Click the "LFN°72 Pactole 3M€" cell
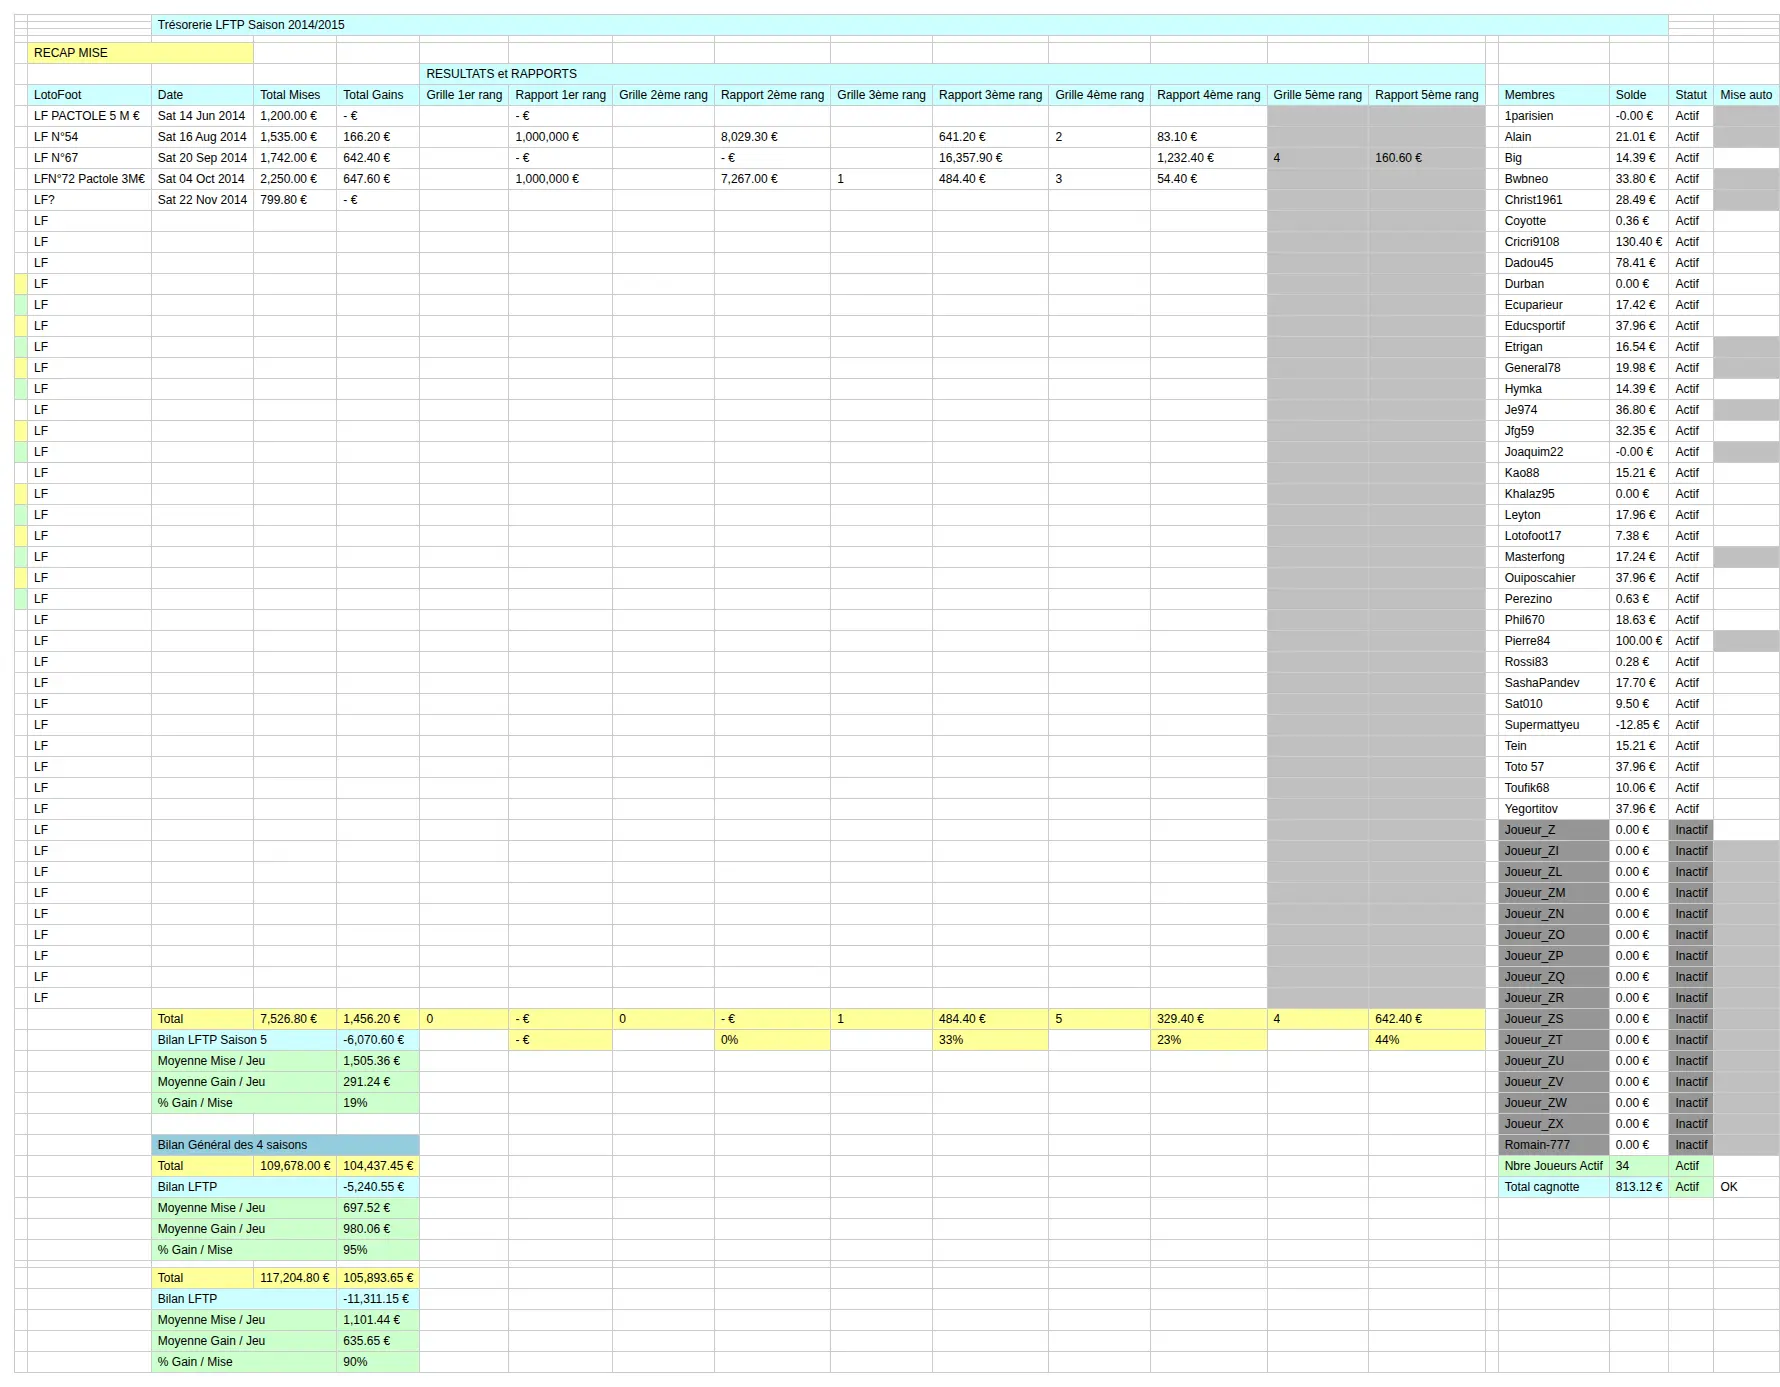The height and width of the screenshot is (1387, 1780). pos(89,179)
